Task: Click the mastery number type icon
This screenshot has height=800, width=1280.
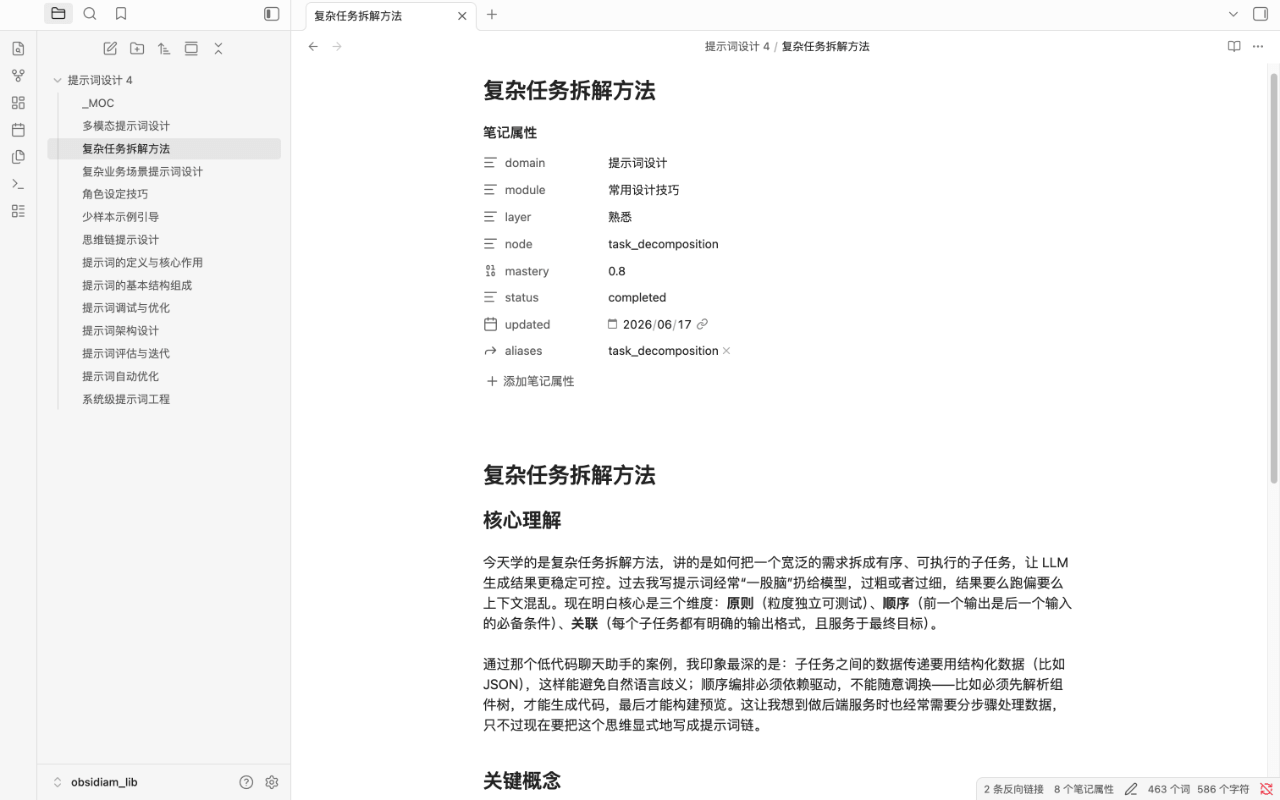Action: pos(490,271)
